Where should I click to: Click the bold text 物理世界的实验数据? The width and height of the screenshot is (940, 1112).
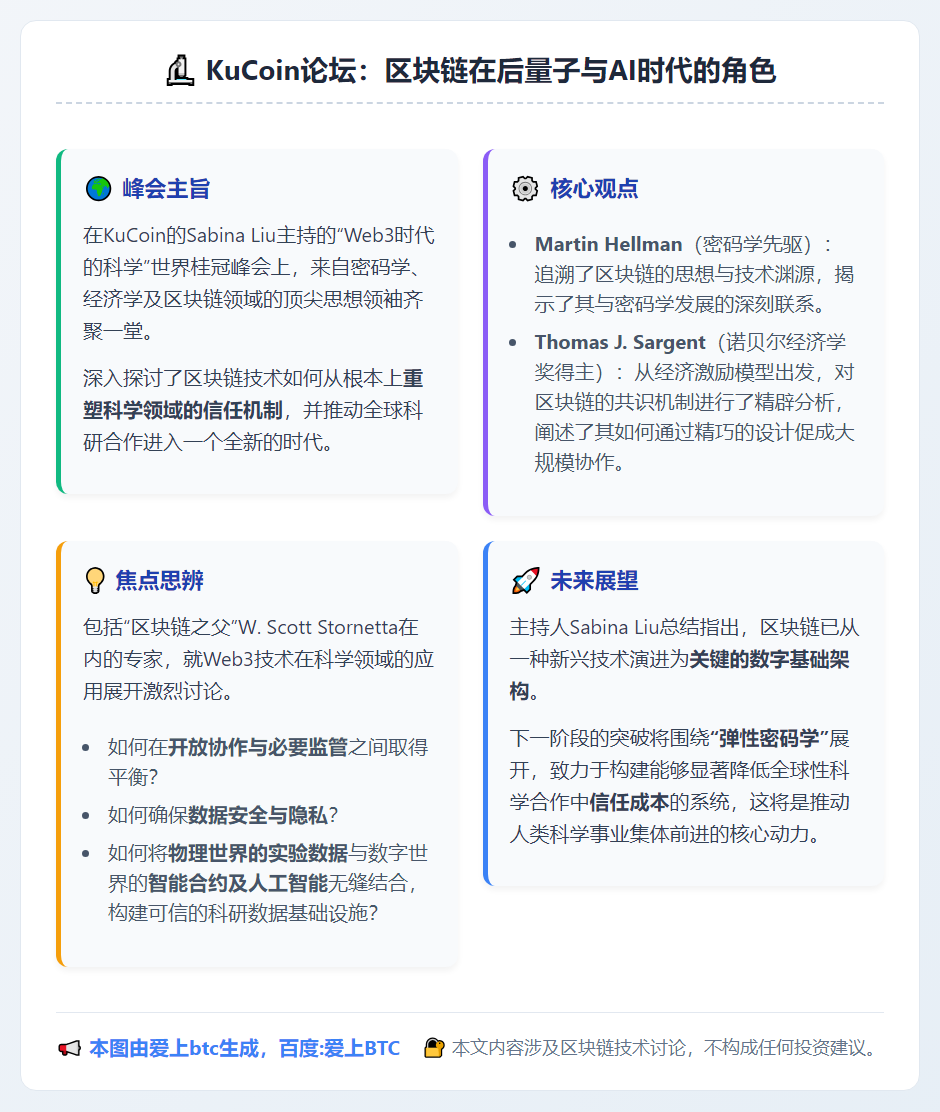[258, 852]
